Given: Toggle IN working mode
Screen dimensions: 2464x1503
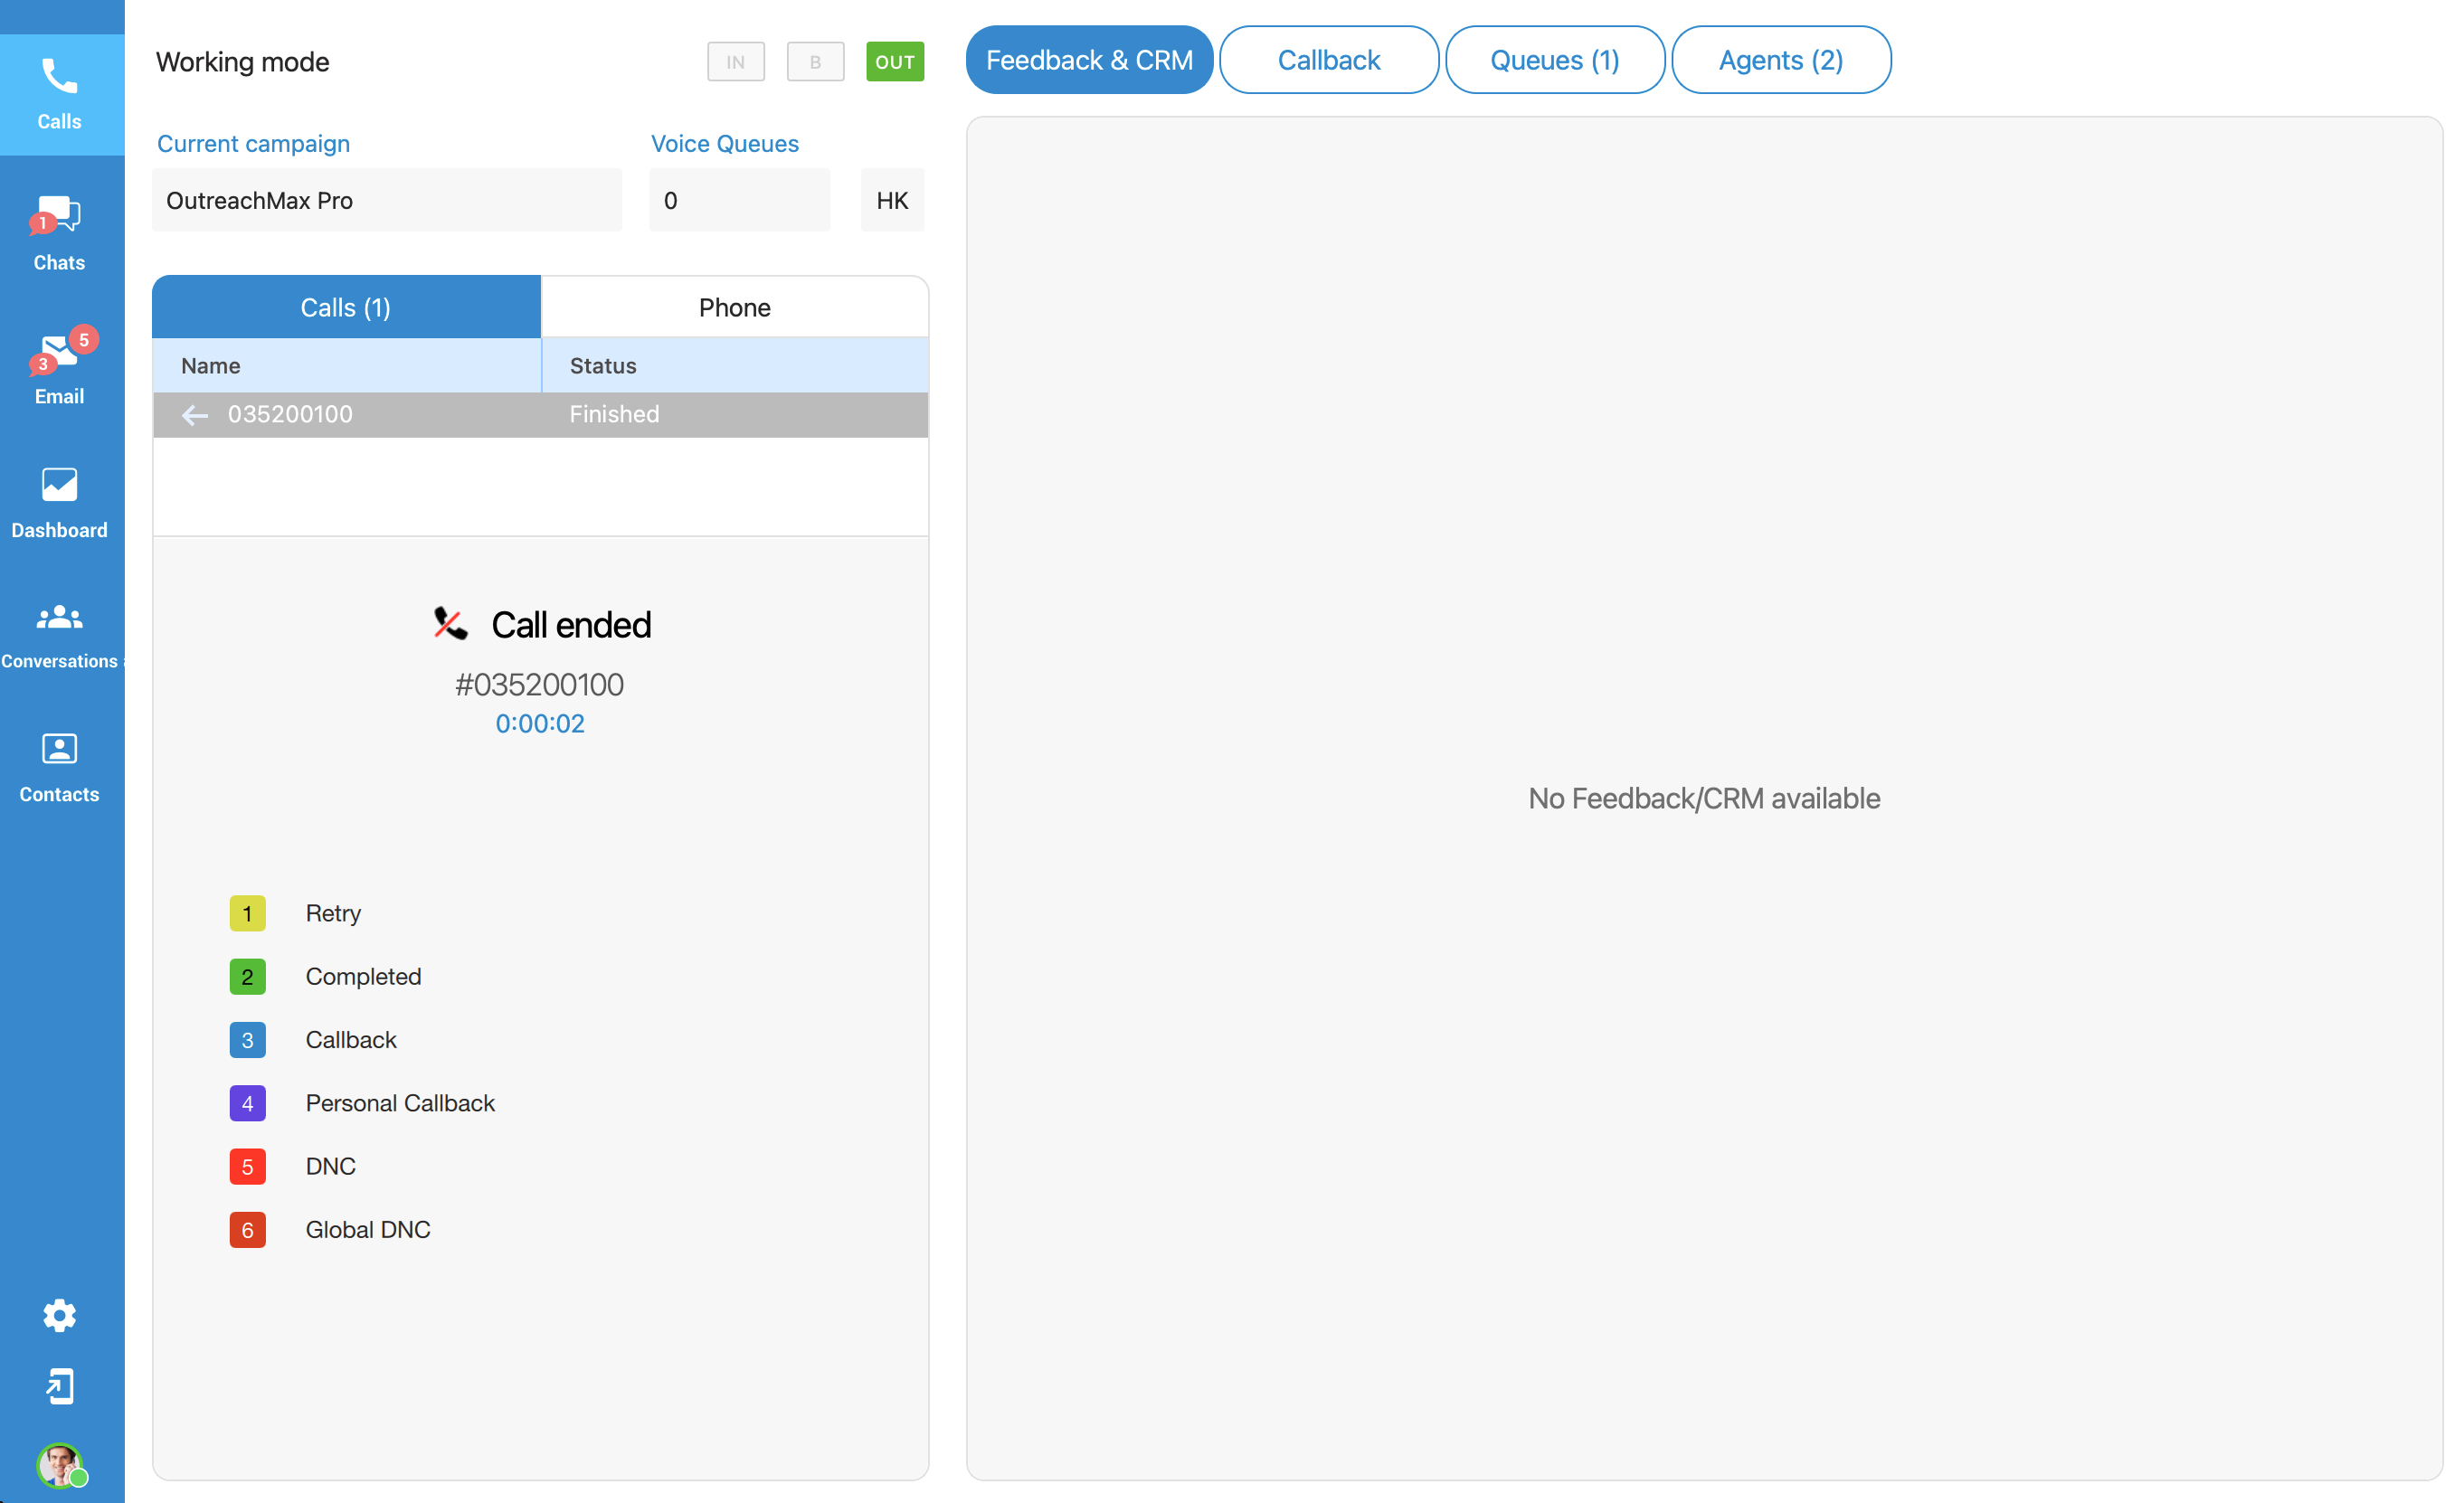Looking at the screenshot, I should click(735, 61).
